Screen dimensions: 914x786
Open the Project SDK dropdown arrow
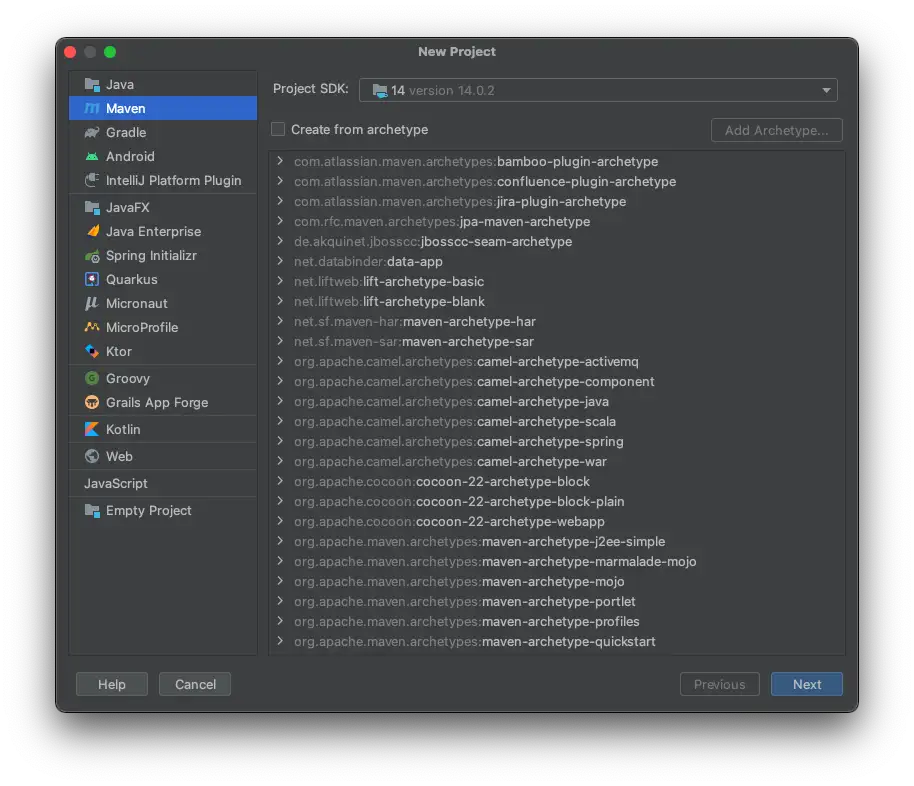[826, 90]
